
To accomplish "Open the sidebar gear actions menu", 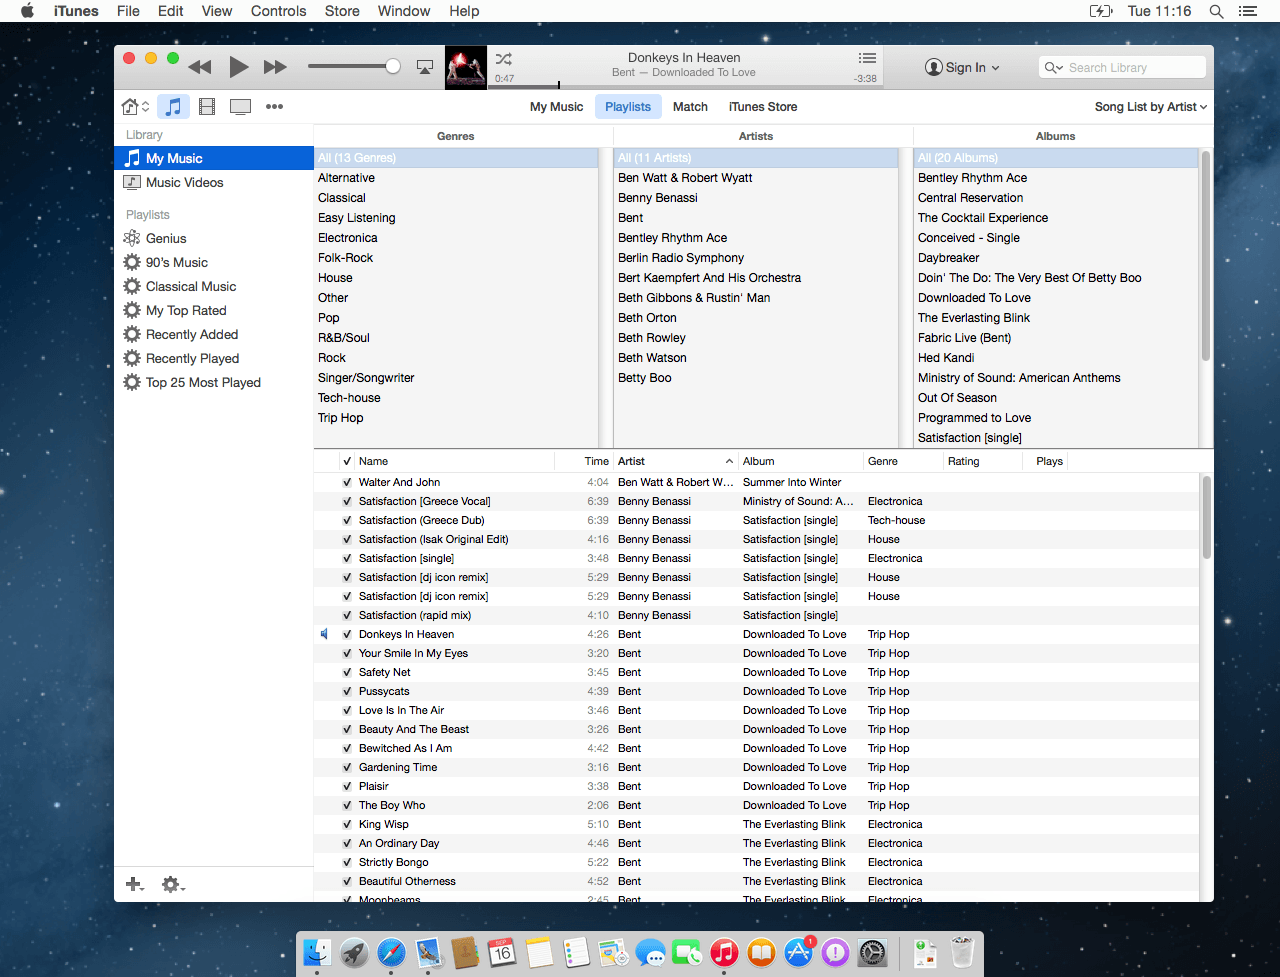I will 173,884.
